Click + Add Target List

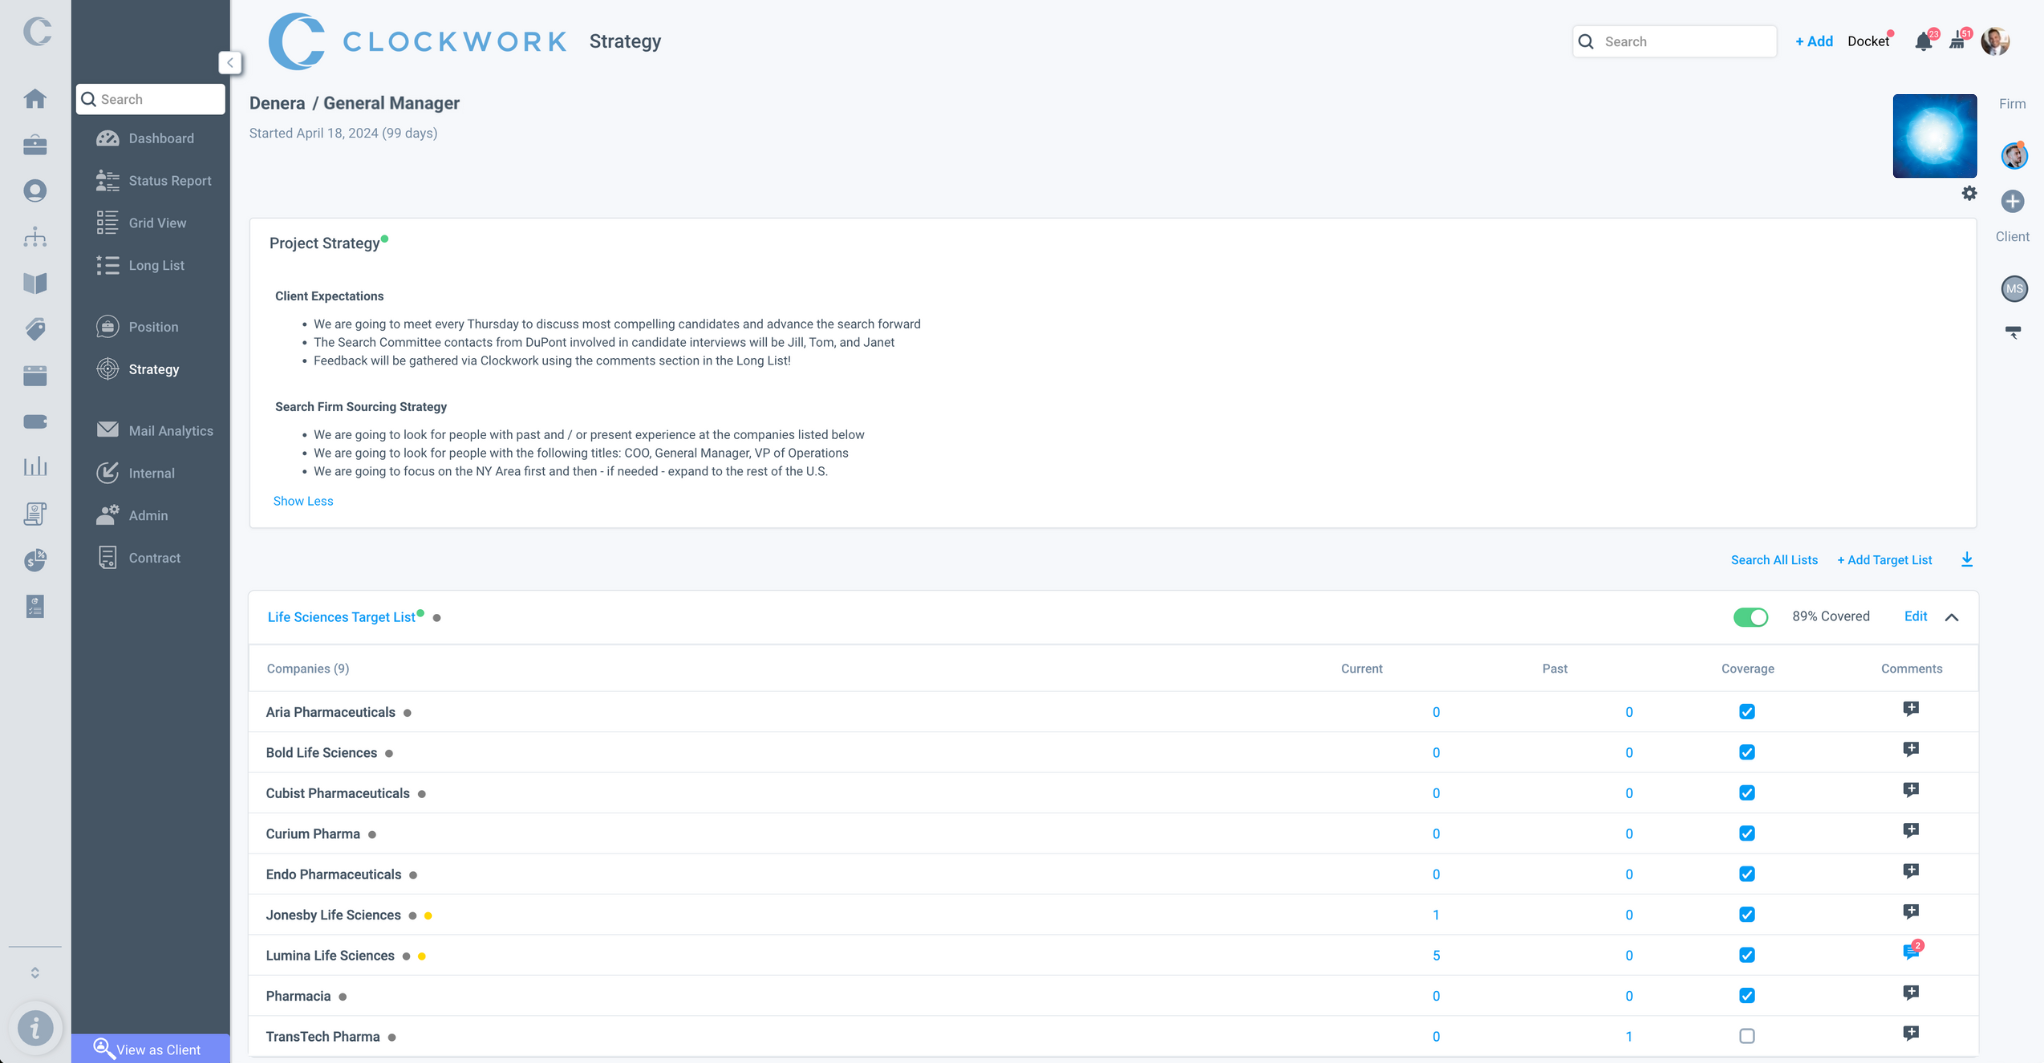coord(1884,560)
